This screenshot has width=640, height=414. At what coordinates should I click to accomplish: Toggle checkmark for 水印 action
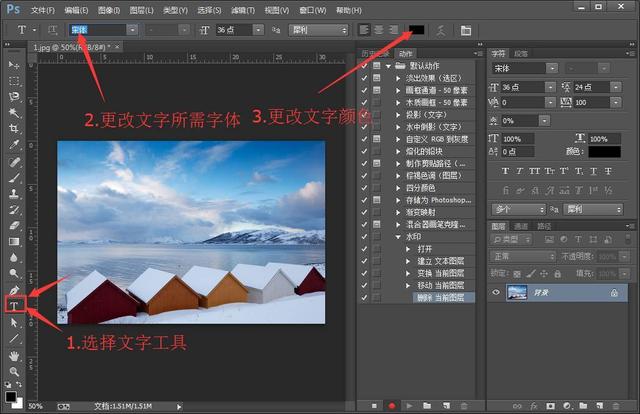tap(364, 236)
